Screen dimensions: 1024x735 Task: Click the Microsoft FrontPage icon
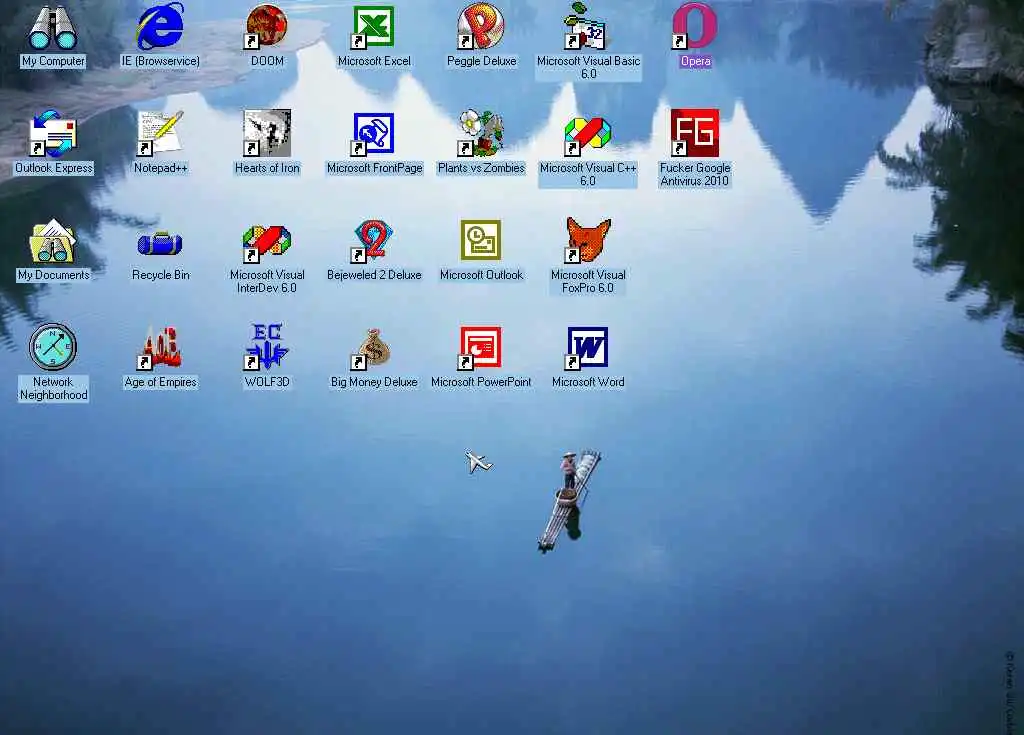click(374, 134)
